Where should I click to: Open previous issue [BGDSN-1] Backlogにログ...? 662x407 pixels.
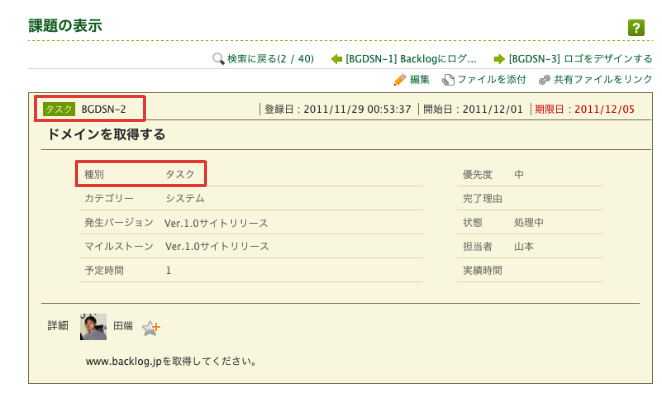(411, 59)
